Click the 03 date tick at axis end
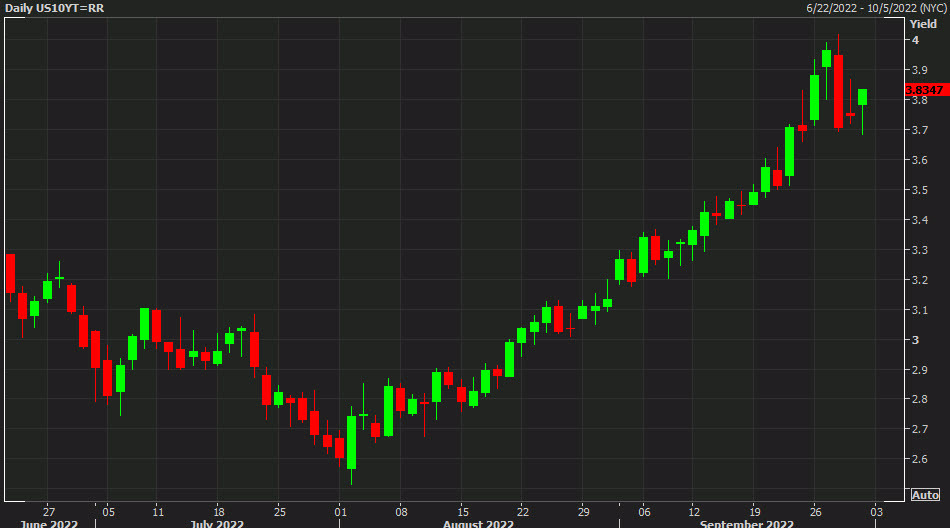 [x=876, y=508]
